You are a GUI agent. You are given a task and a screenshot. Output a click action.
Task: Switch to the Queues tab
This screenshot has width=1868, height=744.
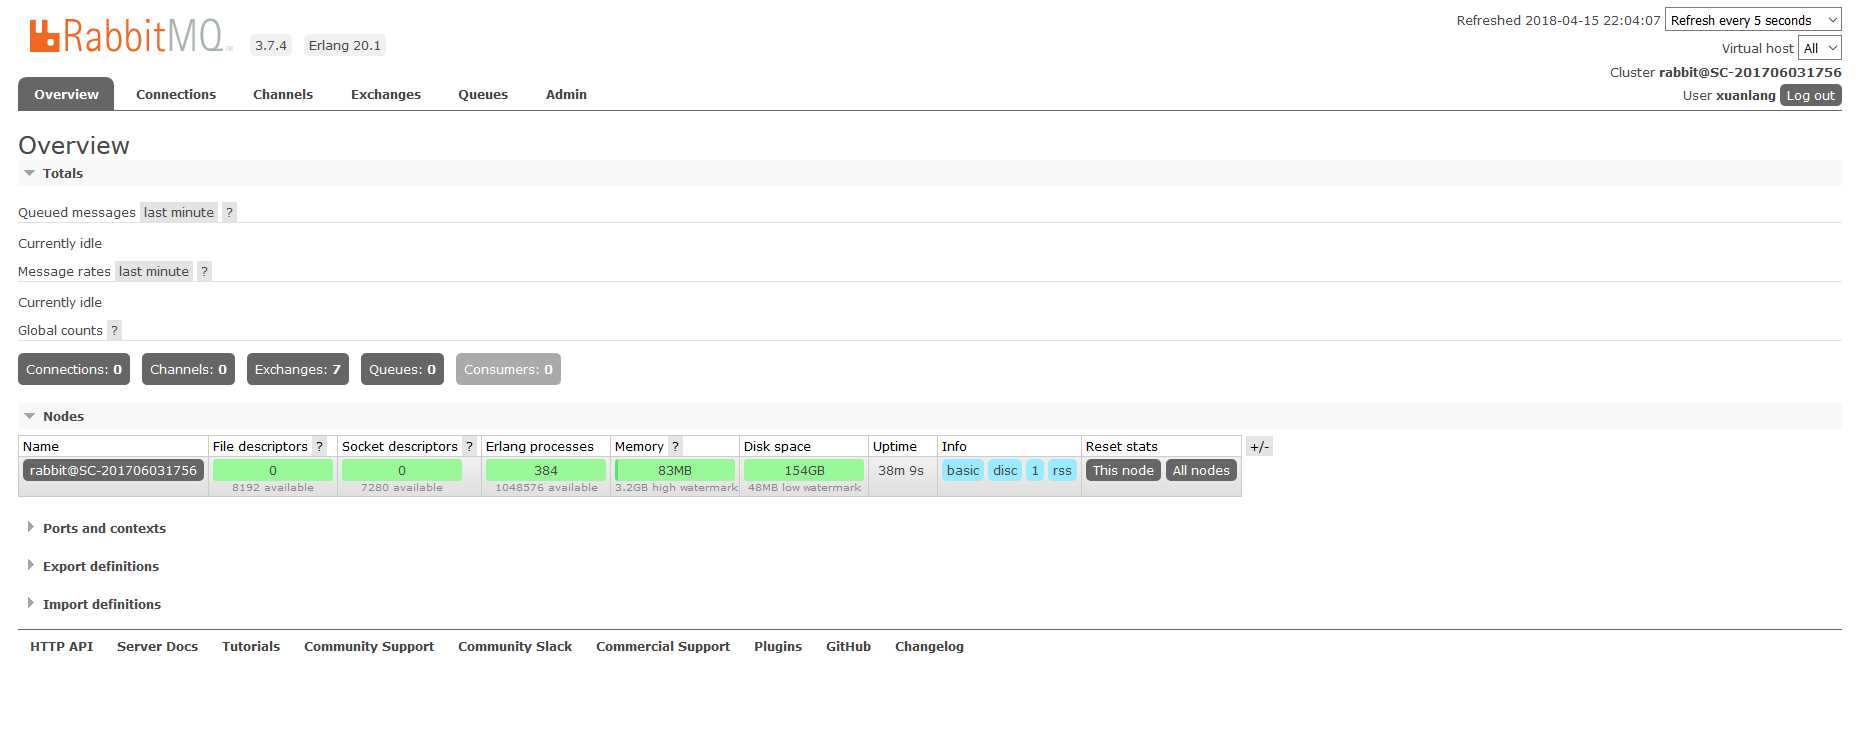(x=483, y=94)
